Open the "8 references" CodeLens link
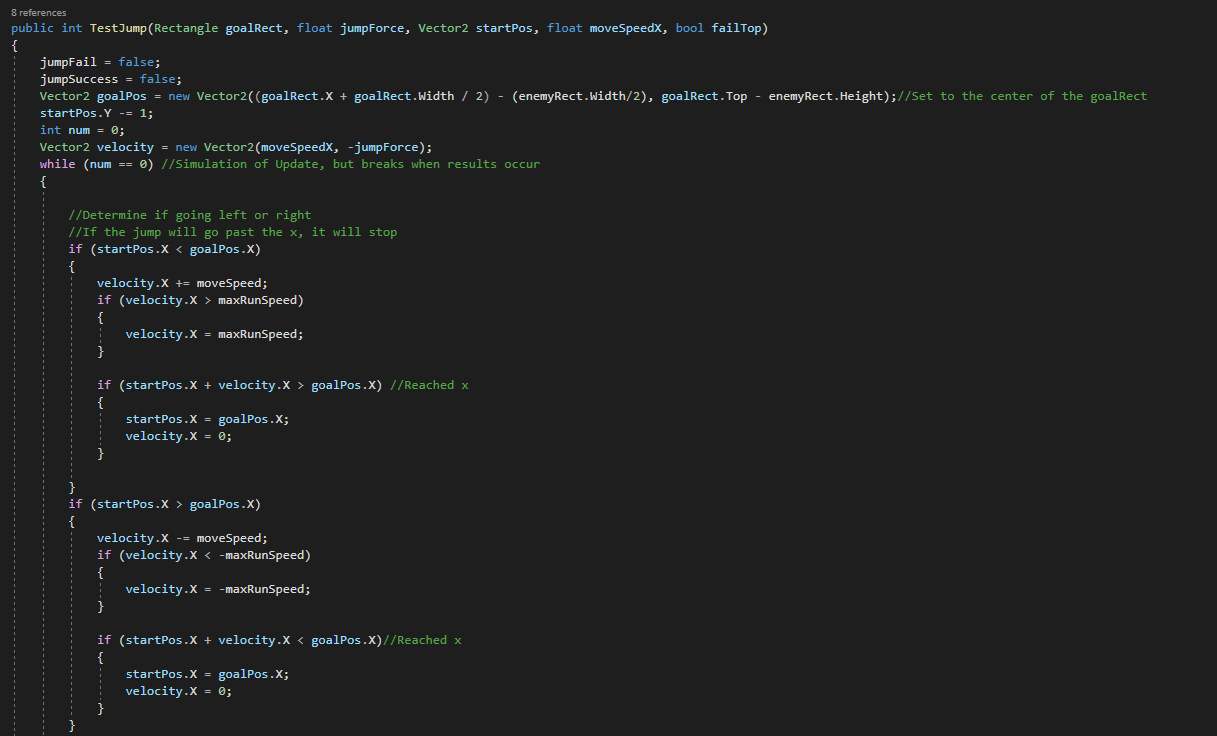The height and width of the screenshot is (736, 1217). tap(38, 12)
